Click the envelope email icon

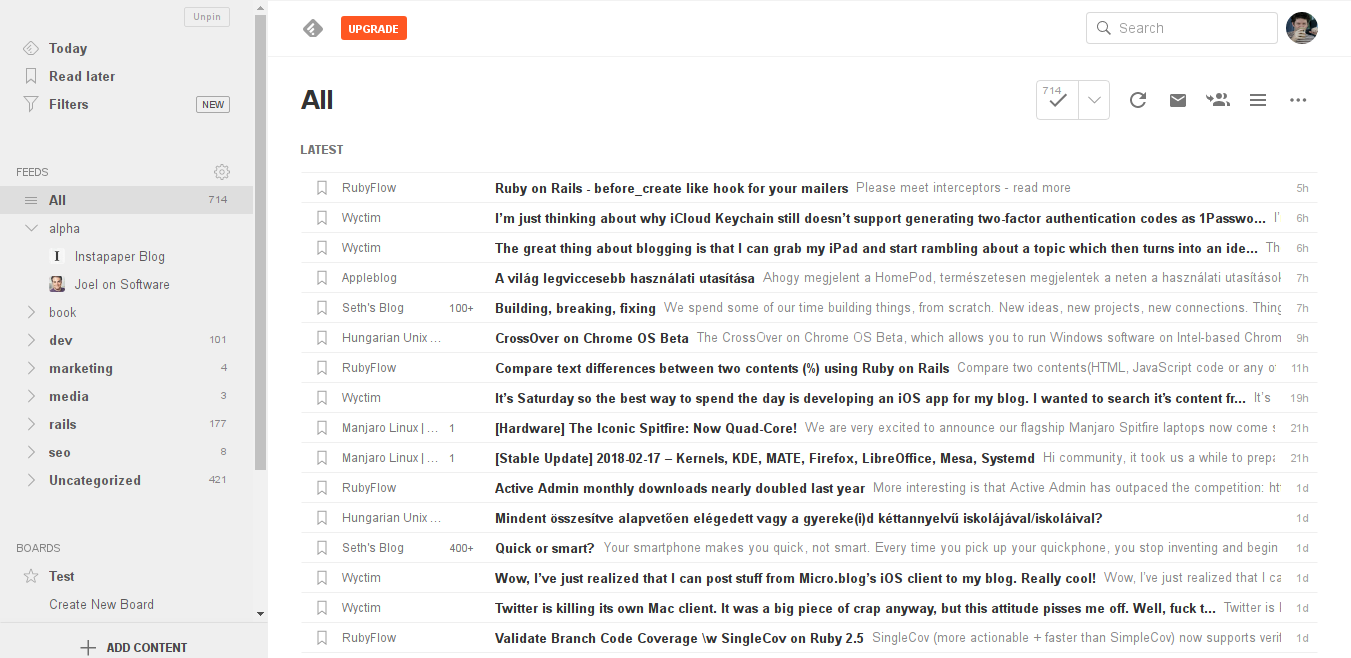click(1178, 100)
